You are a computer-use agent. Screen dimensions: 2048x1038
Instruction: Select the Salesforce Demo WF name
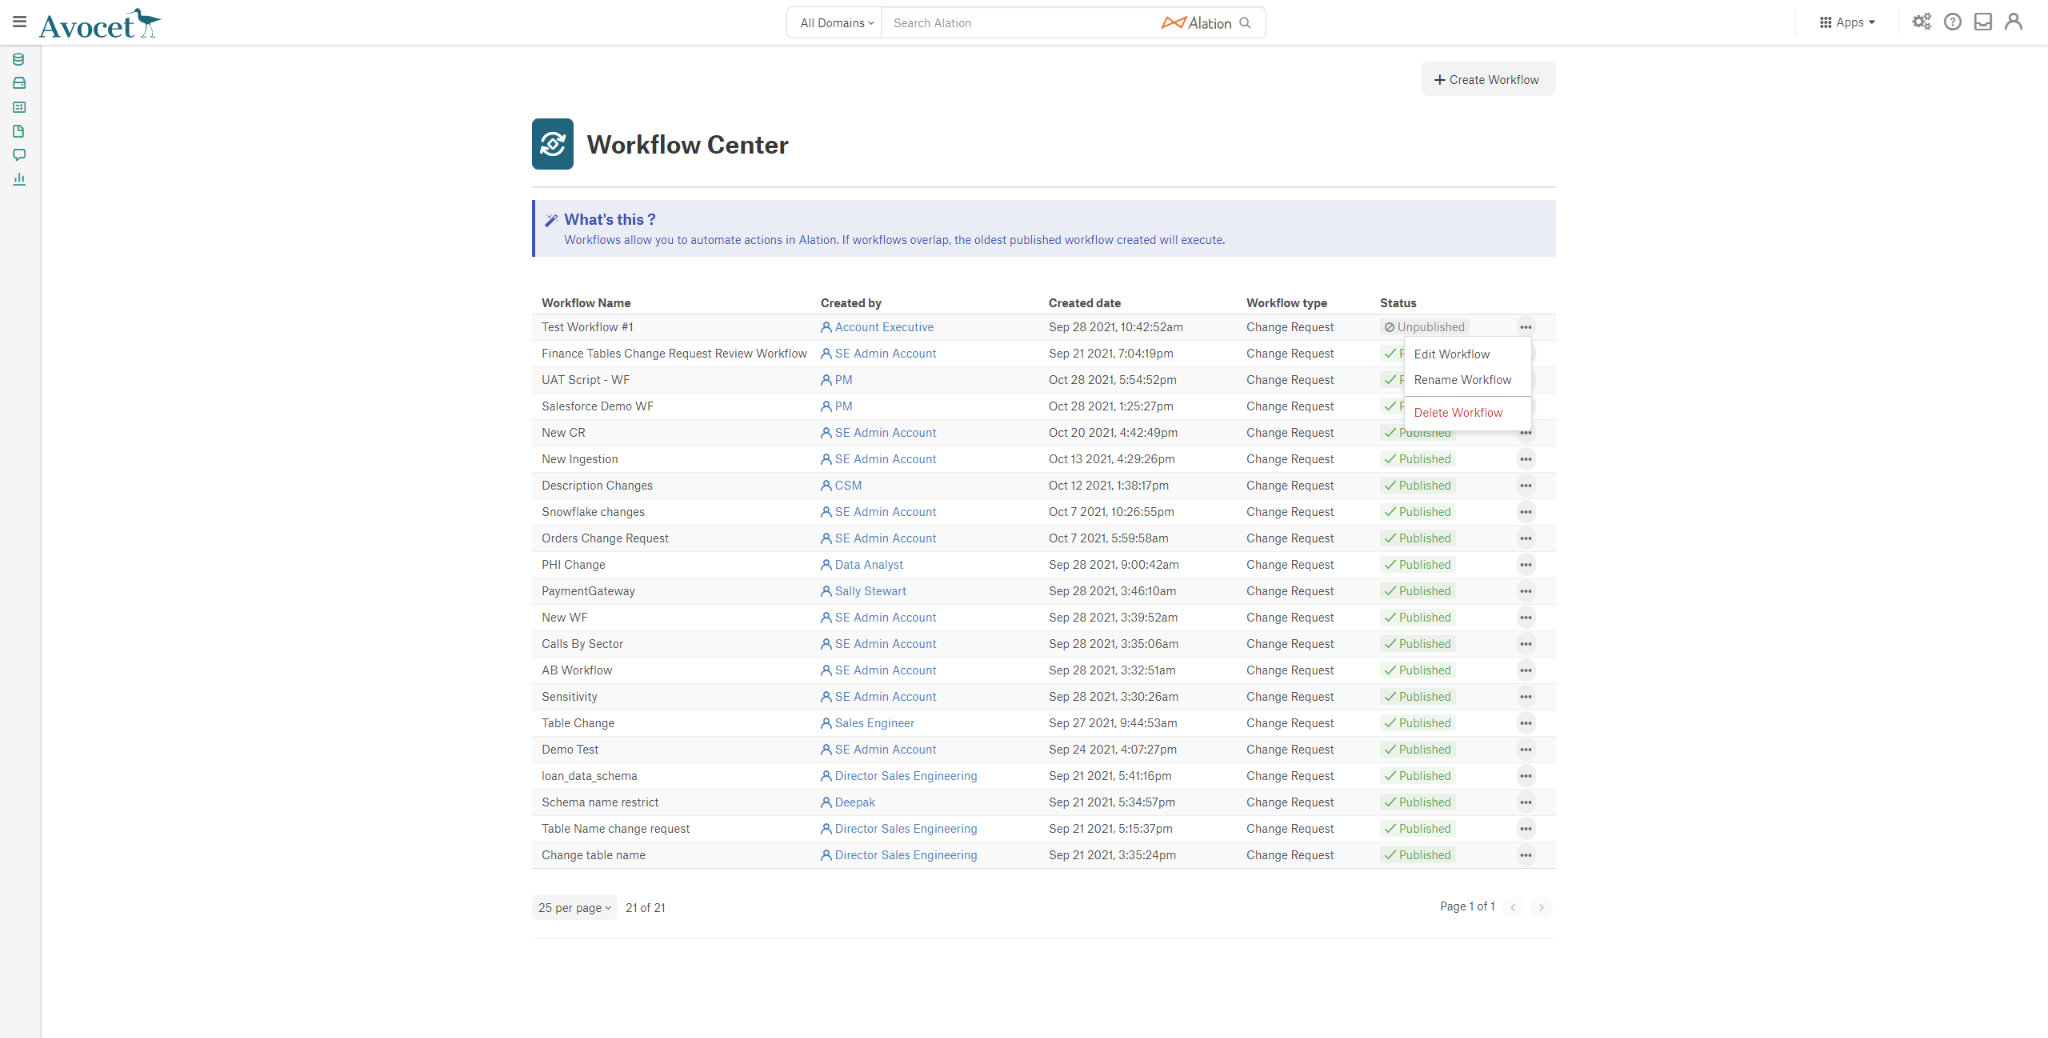click(597, 406)
